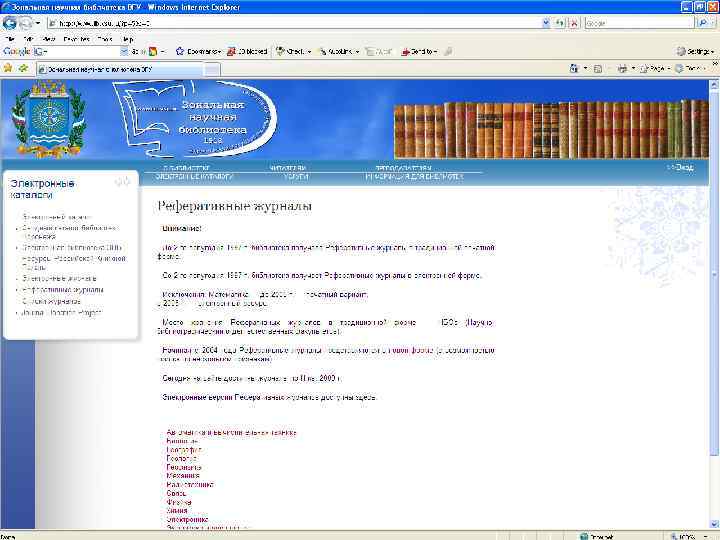Click the spell Check toolbar button
720x540 pixels.
point(294,51)
